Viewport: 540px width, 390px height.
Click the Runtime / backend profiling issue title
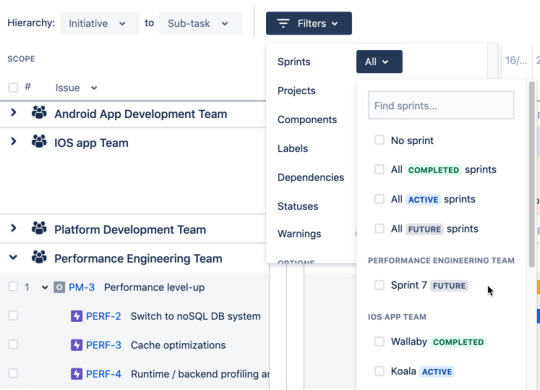pyautogui.click(x=200, y=374)
